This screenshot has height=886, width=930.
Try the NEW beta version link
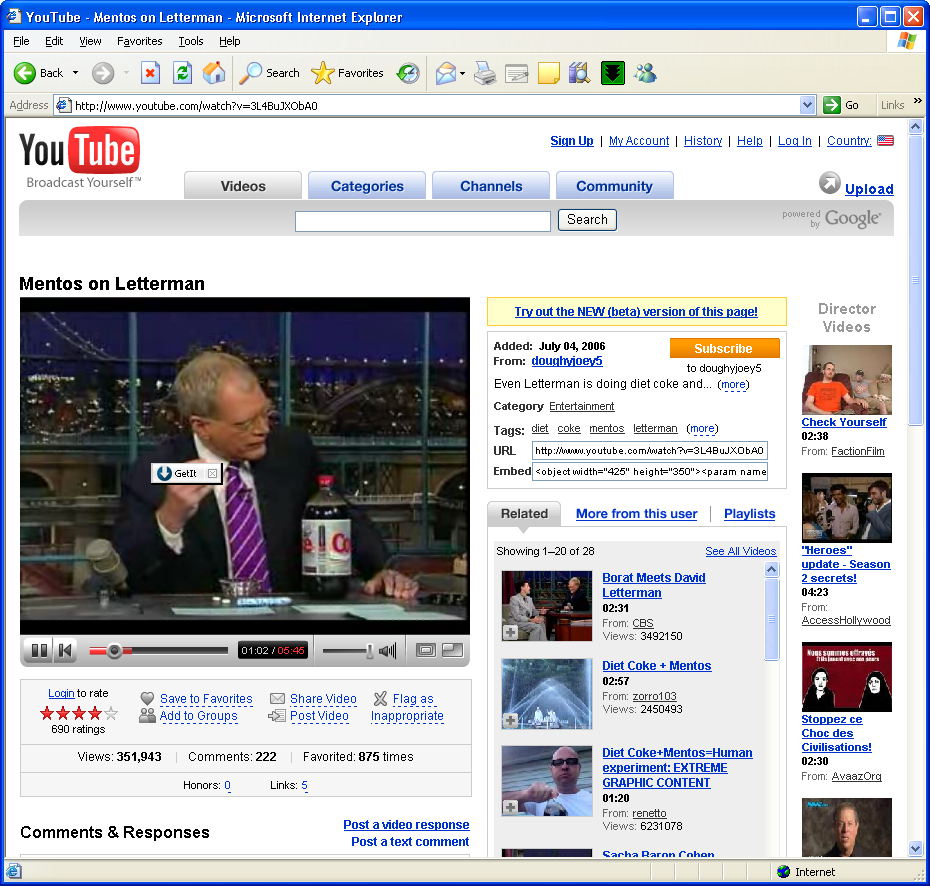click(x=636, y=312)
